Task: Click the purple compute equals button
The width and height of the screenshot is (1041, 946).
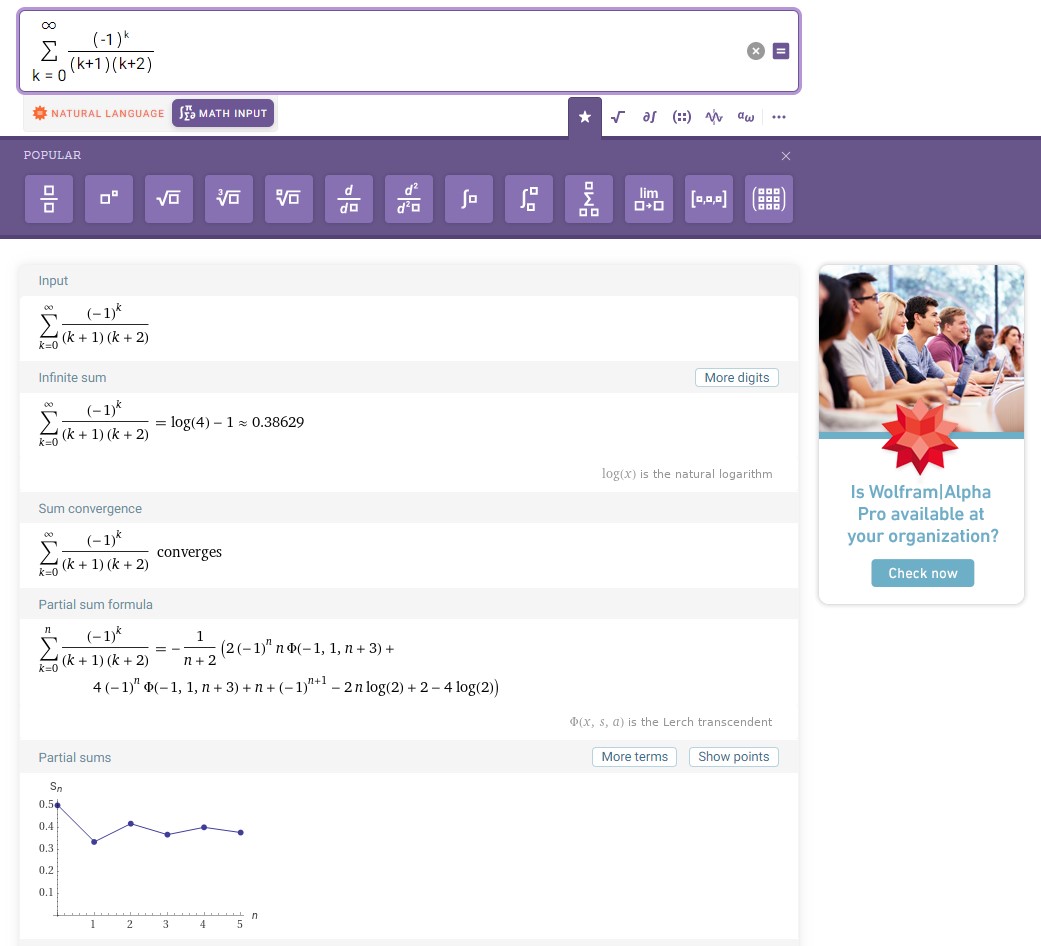Action: 781,51
